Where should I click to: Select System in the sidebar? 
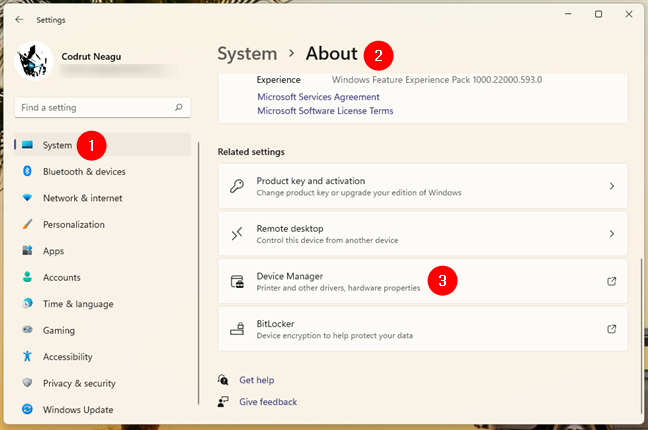pos(102,145)
